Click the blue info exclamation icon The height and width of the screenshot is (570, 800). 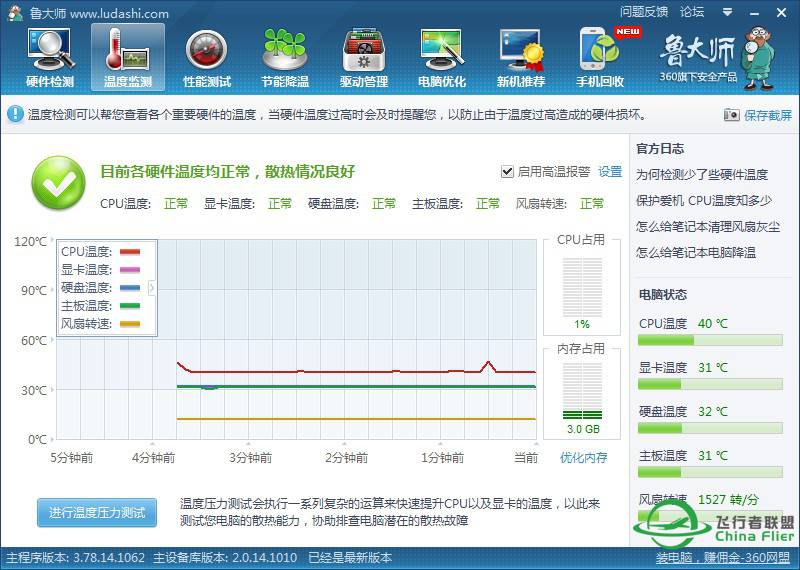[x=15, y=114]
